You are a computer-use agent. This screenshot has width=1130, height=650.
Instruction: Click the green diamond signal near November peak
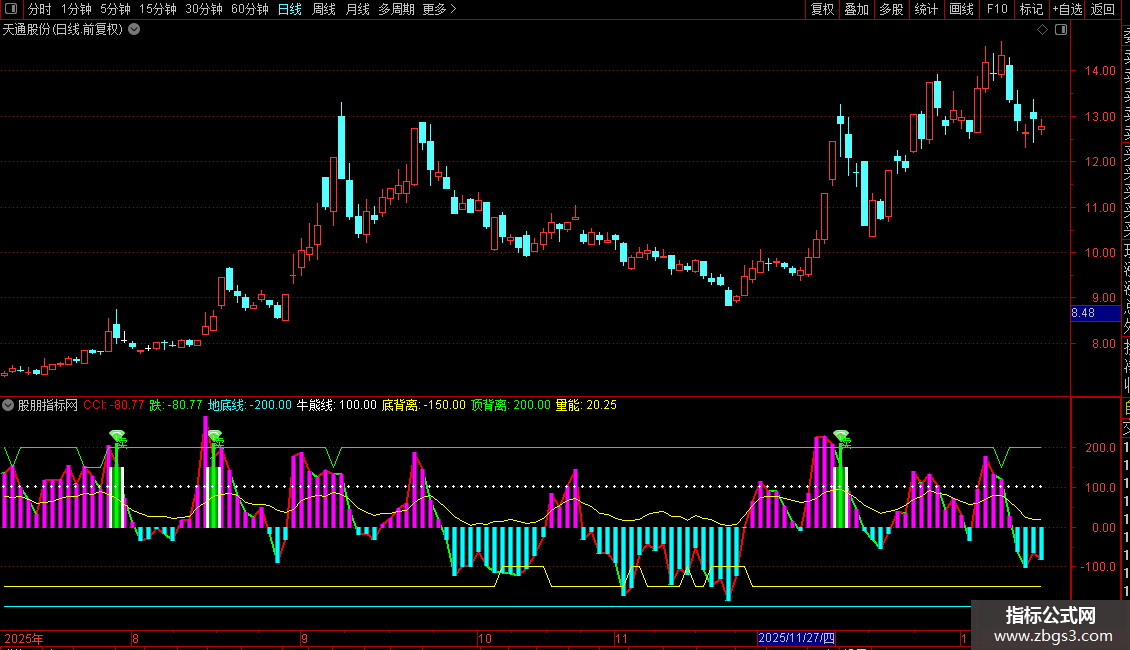[x=841, y=436]
